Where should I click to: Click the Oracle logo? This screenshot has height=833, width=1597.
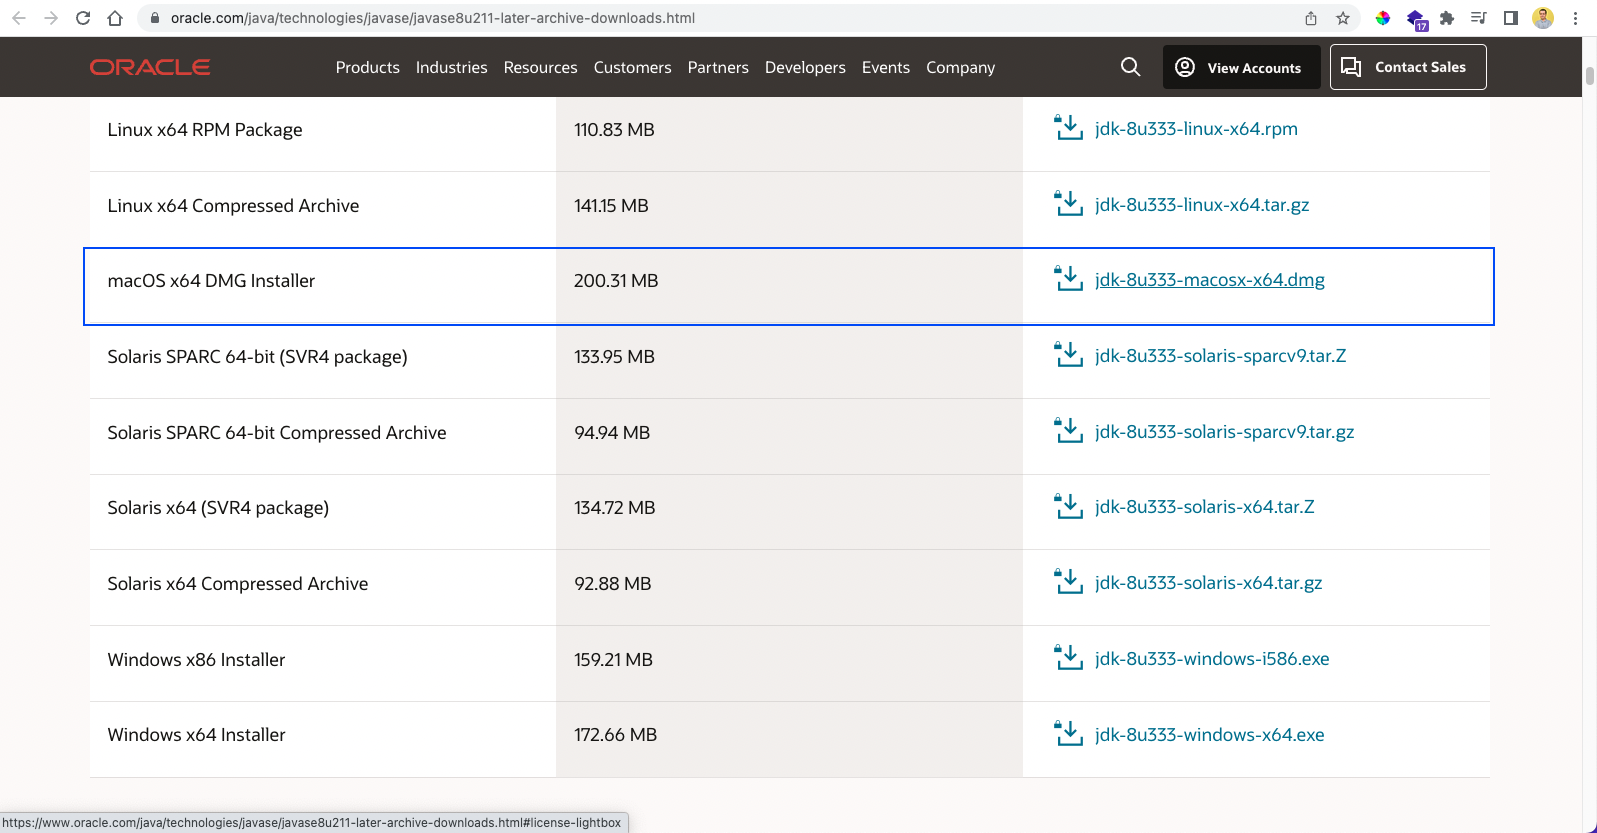tap(150, 67)
